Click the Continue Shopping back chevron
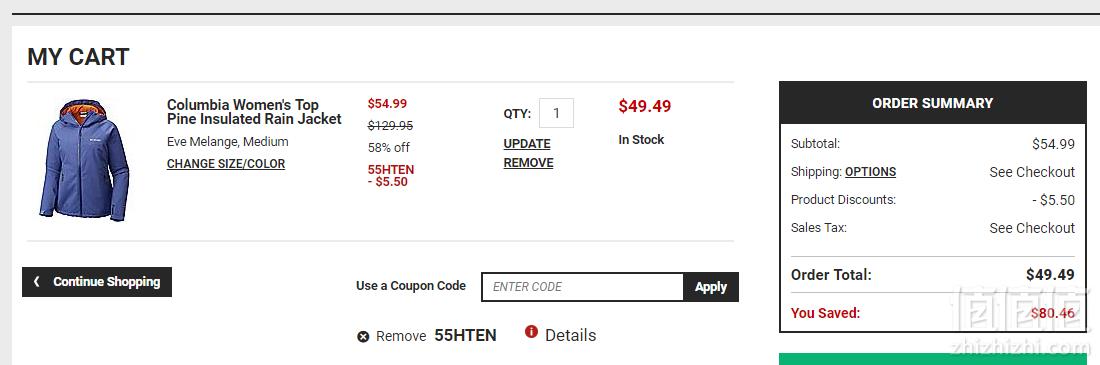The width and height of the screenshot is (1100, 365). pyautogui.click(x=36, y=281)
